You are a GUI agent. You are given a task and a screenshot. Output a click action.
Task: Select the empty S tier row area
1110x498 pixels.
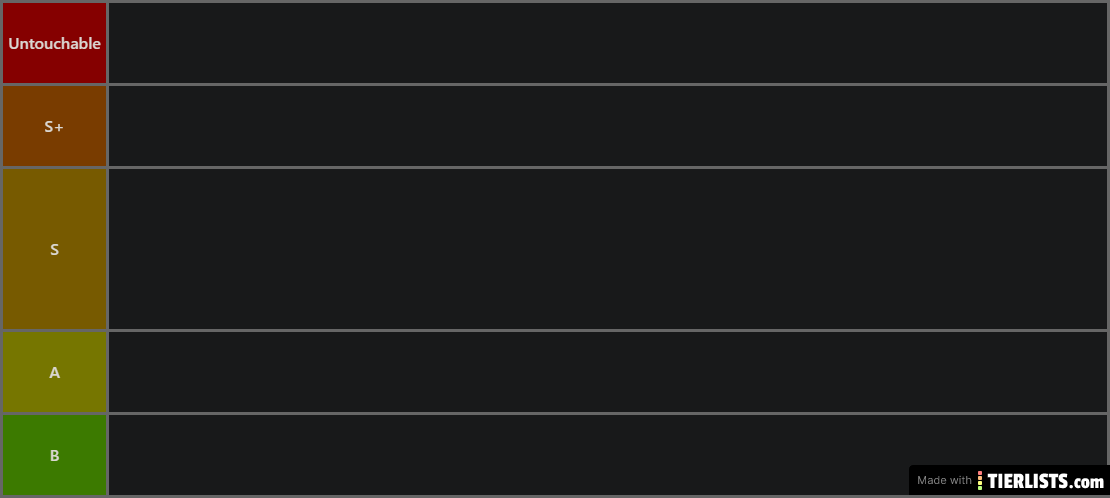pos(607,249)
